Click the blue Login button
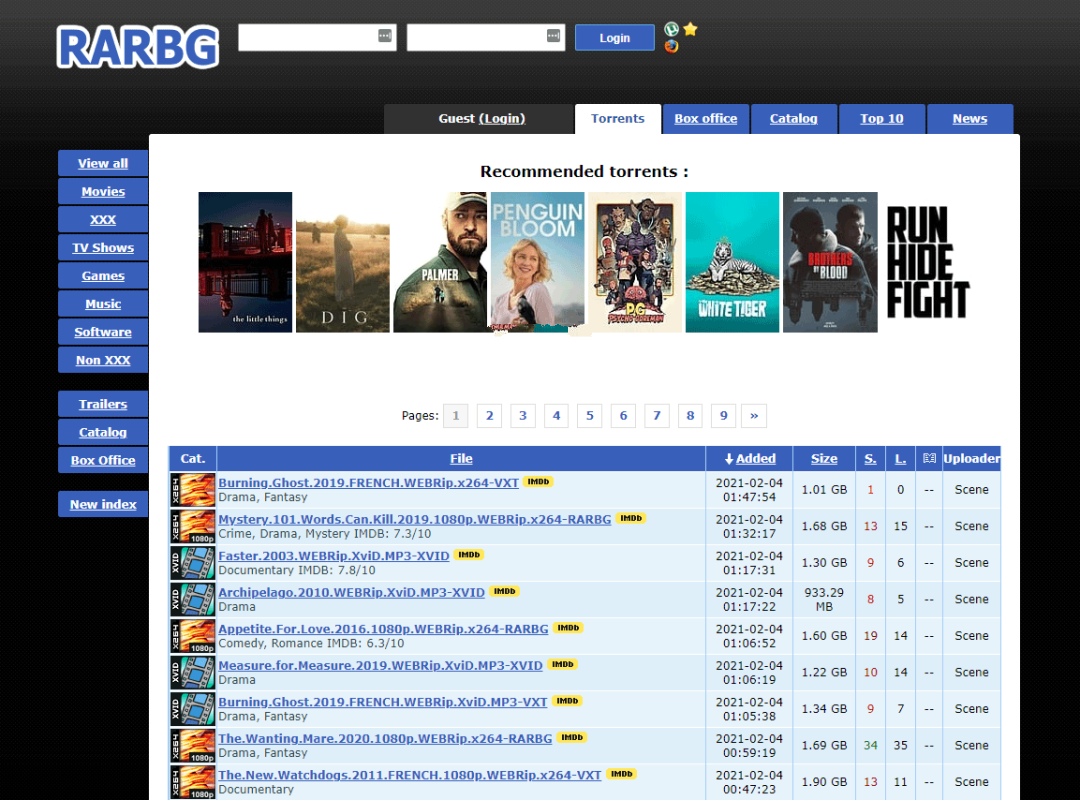Image resolution: width=1080 pixels, height=800 pixels. tap(614, 38)
